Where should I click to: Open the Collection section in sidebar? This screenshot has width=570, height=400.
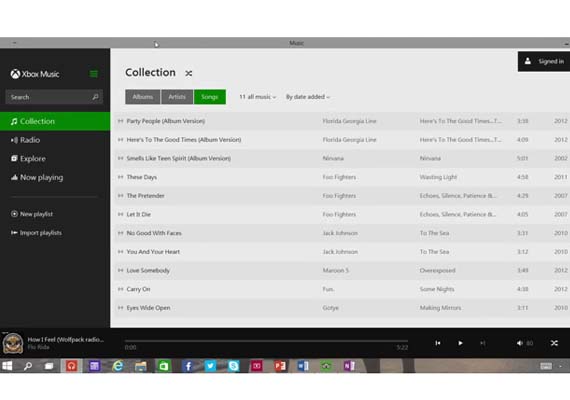(55, 121)
